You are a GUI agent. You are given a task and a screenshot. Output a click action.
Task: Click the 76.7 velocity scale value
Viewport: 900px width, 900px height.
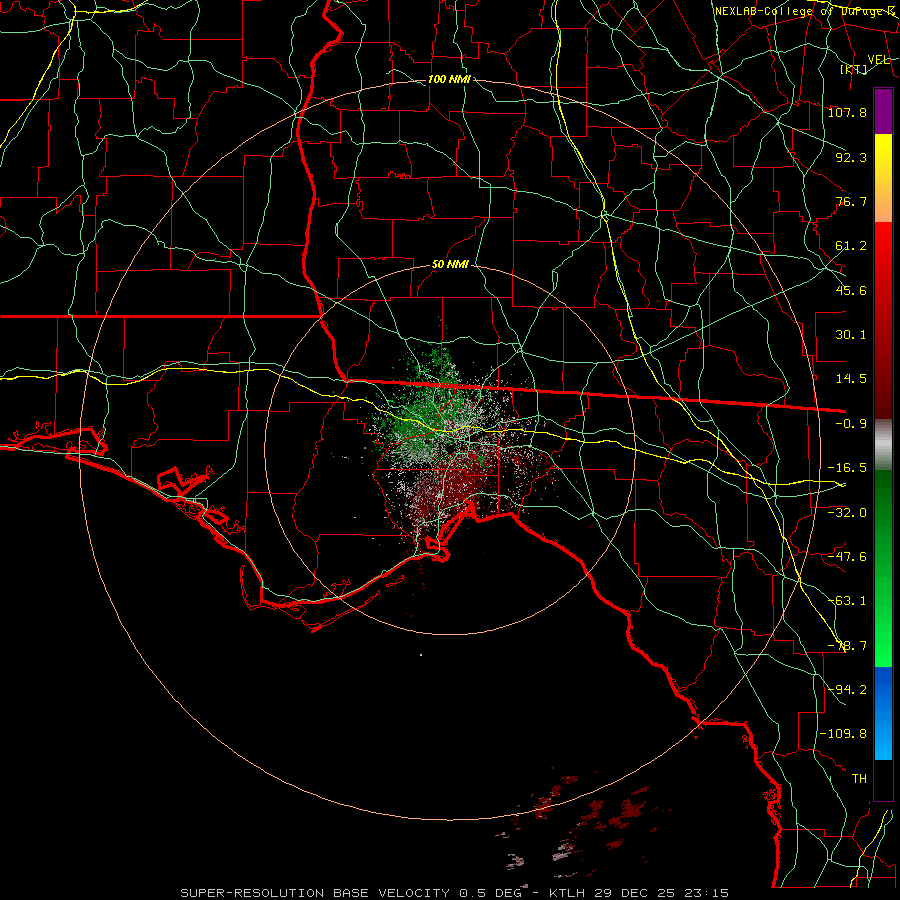pyautogui.click(x=851, y=201)
